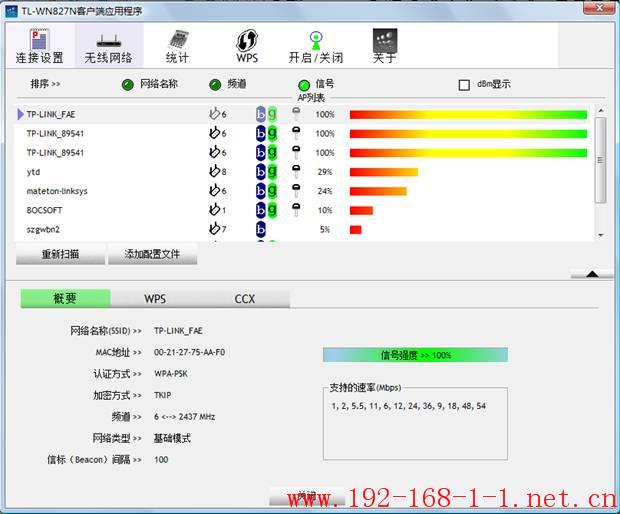Click the signal bar of BOCSOFT at 10%
The image size is (620, 514).
(x=361, y=210)
